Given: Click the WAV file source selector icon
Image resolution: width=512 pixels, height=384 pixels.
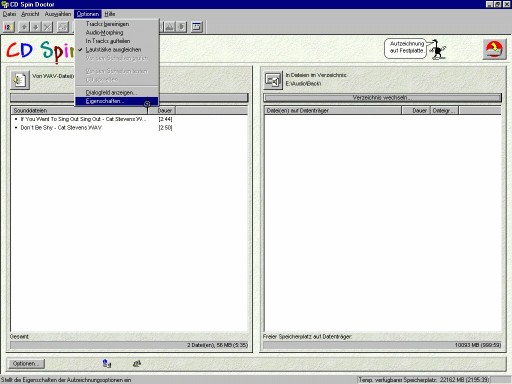Looking at the screenshot, I should [20, 80].
